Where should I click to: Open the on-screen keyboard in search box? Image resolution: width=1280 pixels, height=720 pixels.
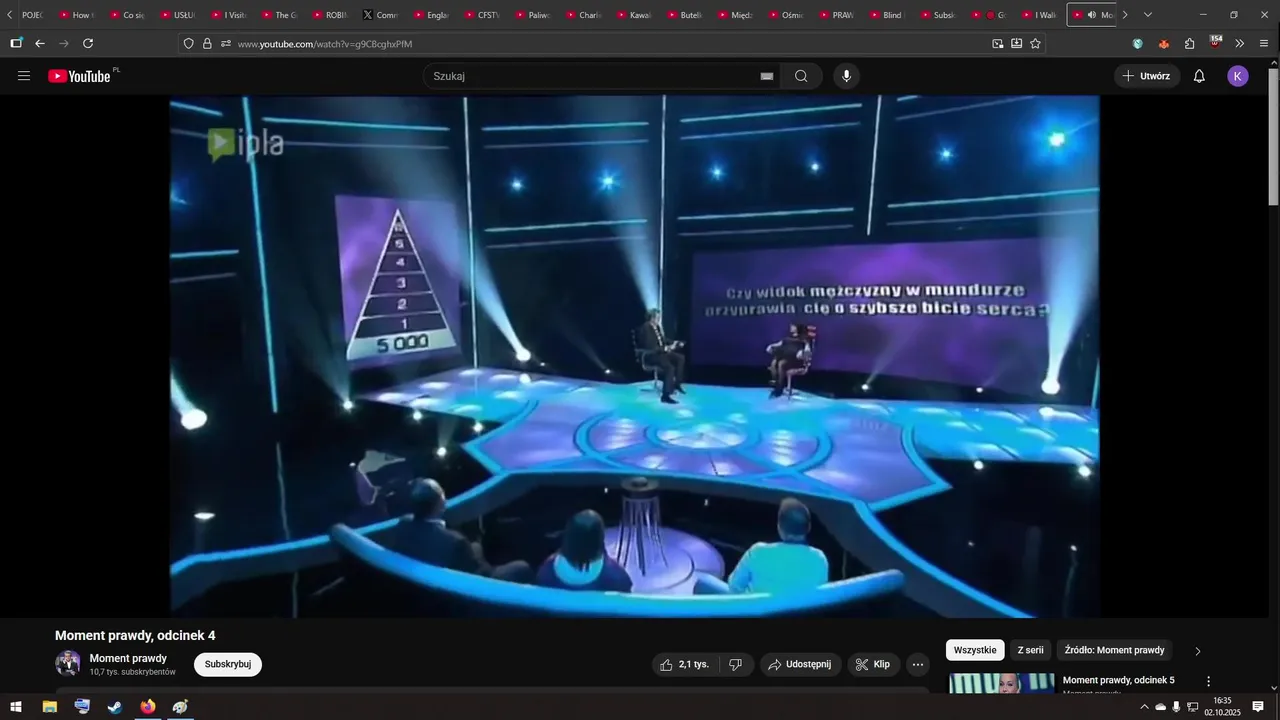(767, 76)
